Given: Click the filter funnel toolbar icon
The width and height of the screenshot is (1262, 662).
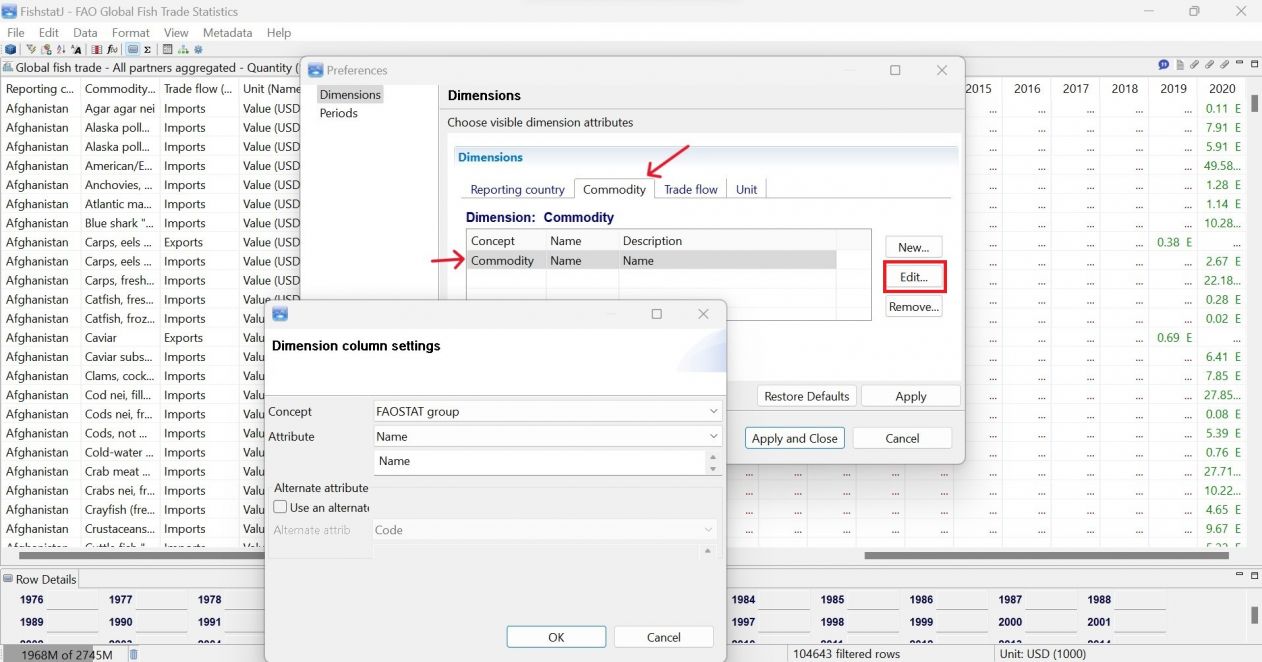Looking at the screenshot, I should (31, 49).
